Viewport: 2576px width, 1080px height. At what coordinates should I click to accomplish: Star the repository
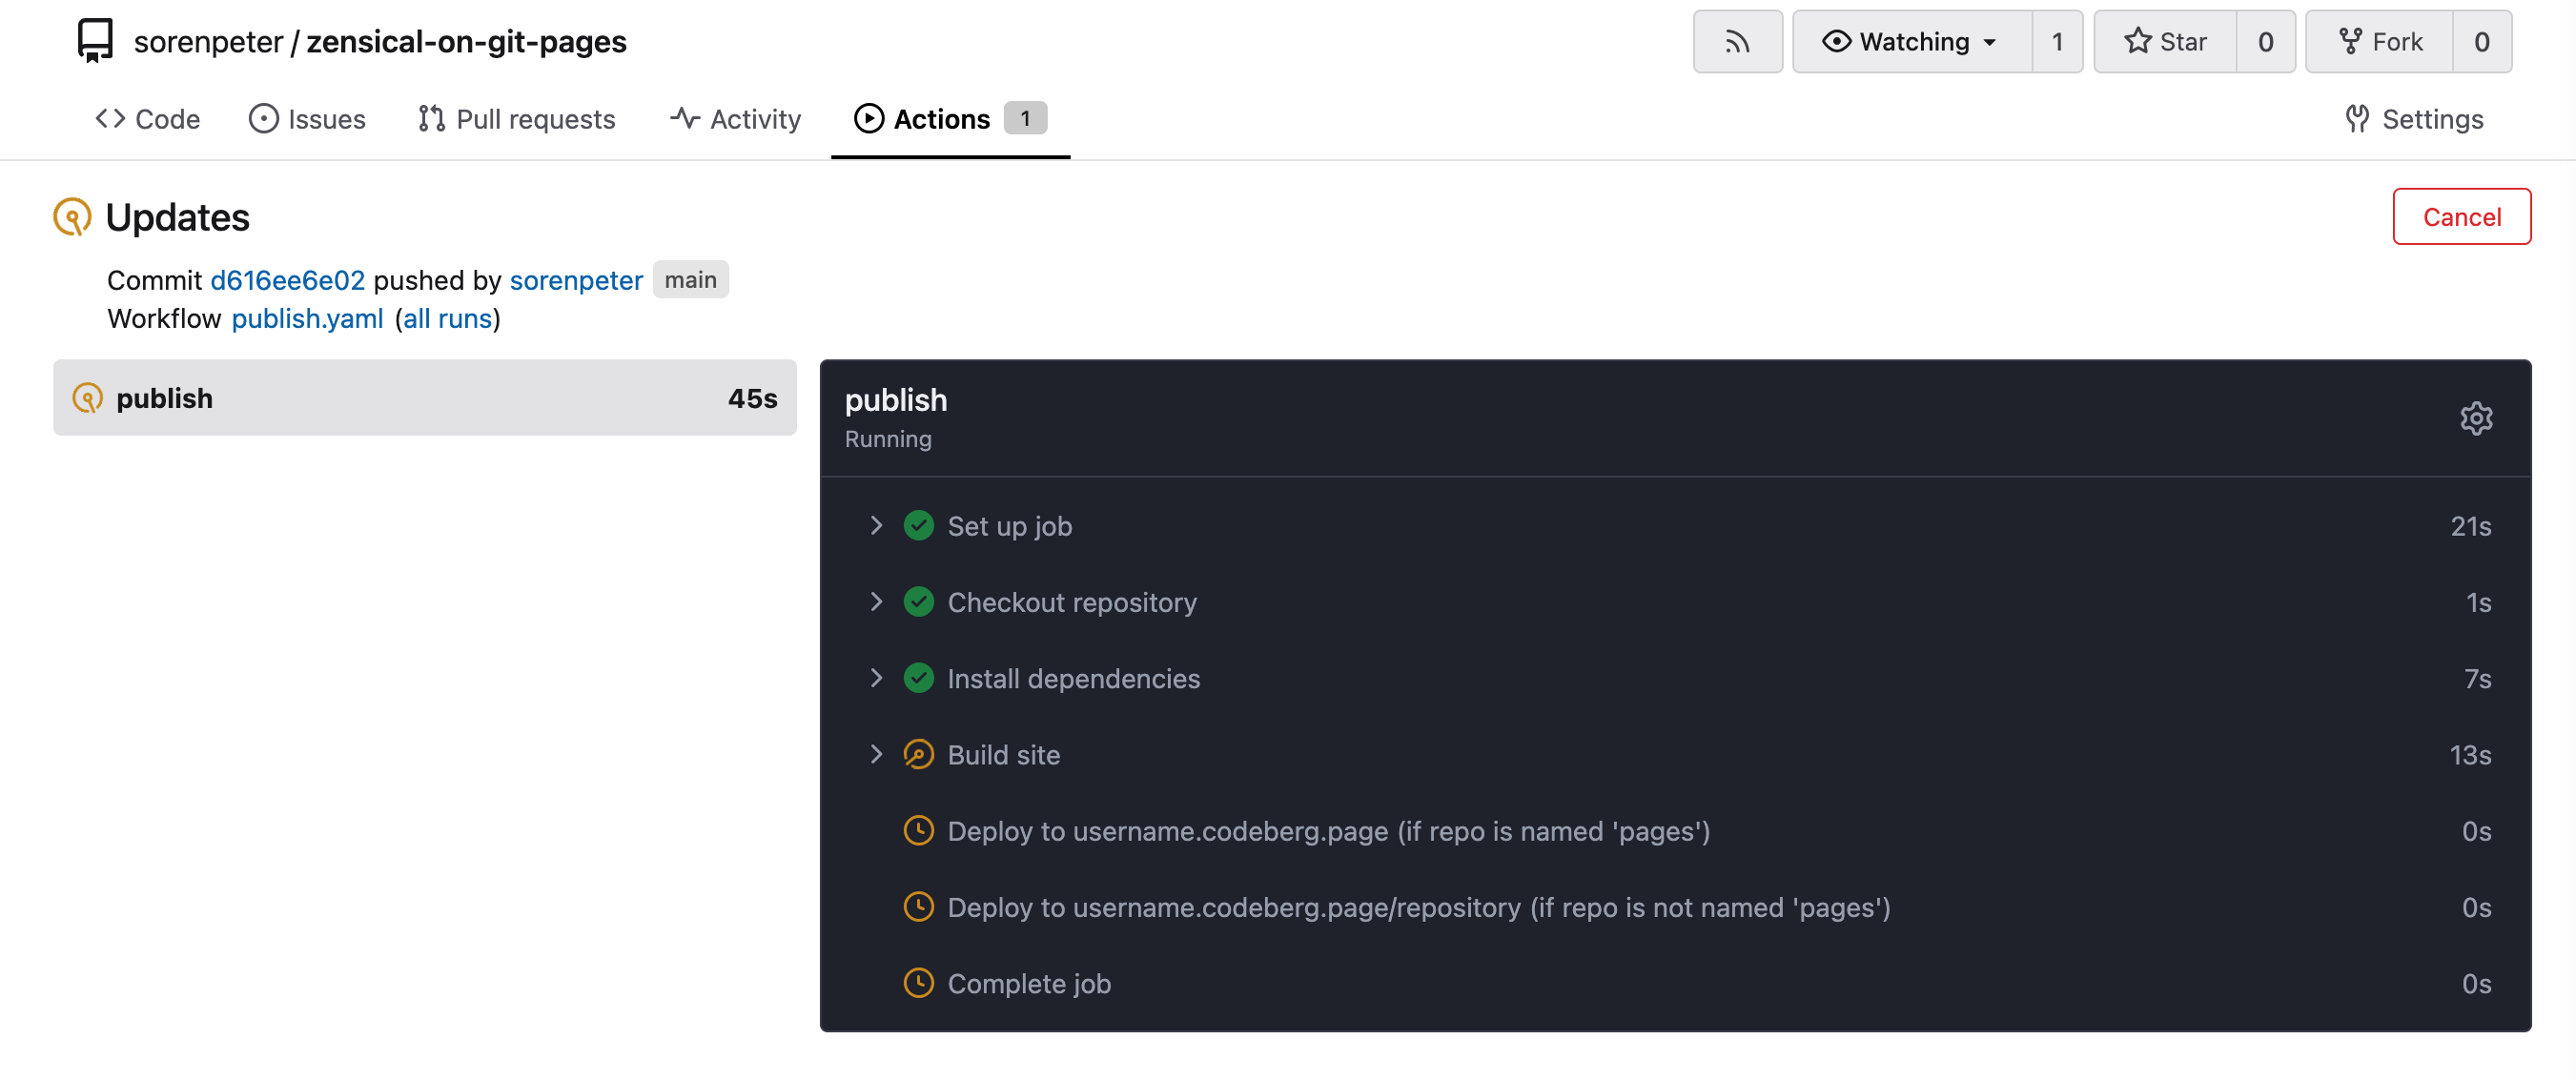[2165, 41]
